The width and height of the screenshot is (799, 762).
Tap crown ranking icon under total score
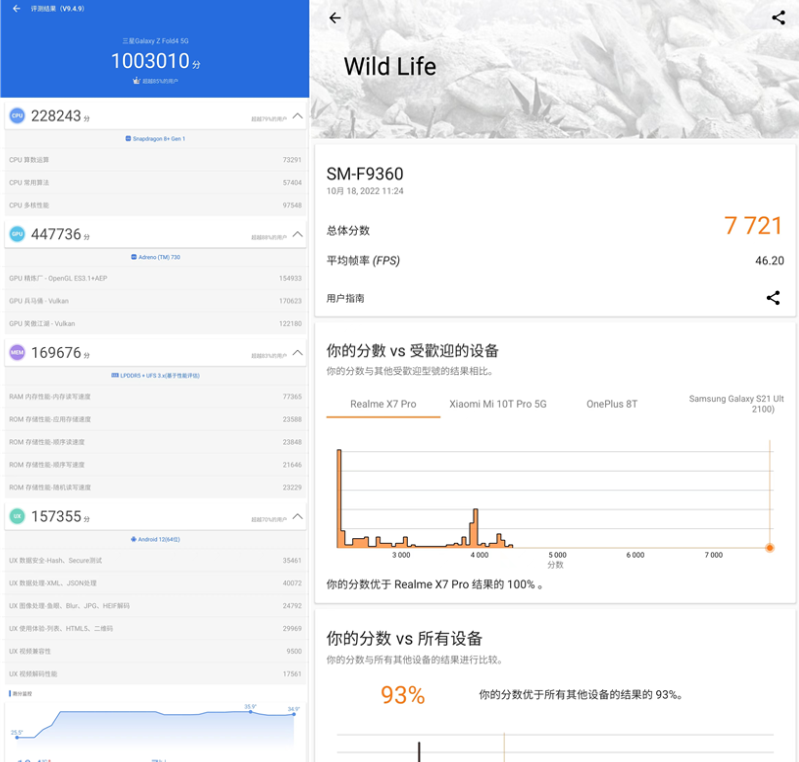[137, 81]
